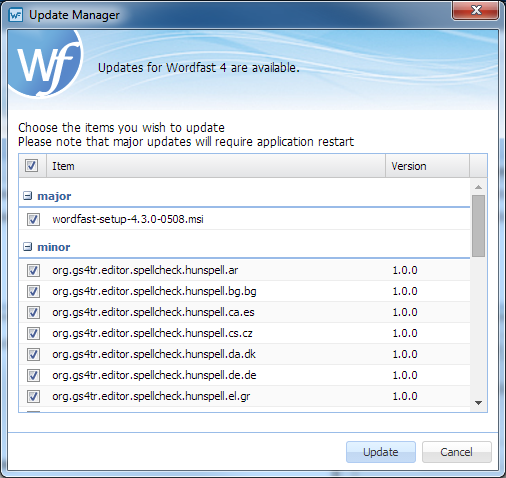Screen dimensions: 506x478
Task: Close the Update Manager window
Action: pyautogui.click(x=476, y=10)
